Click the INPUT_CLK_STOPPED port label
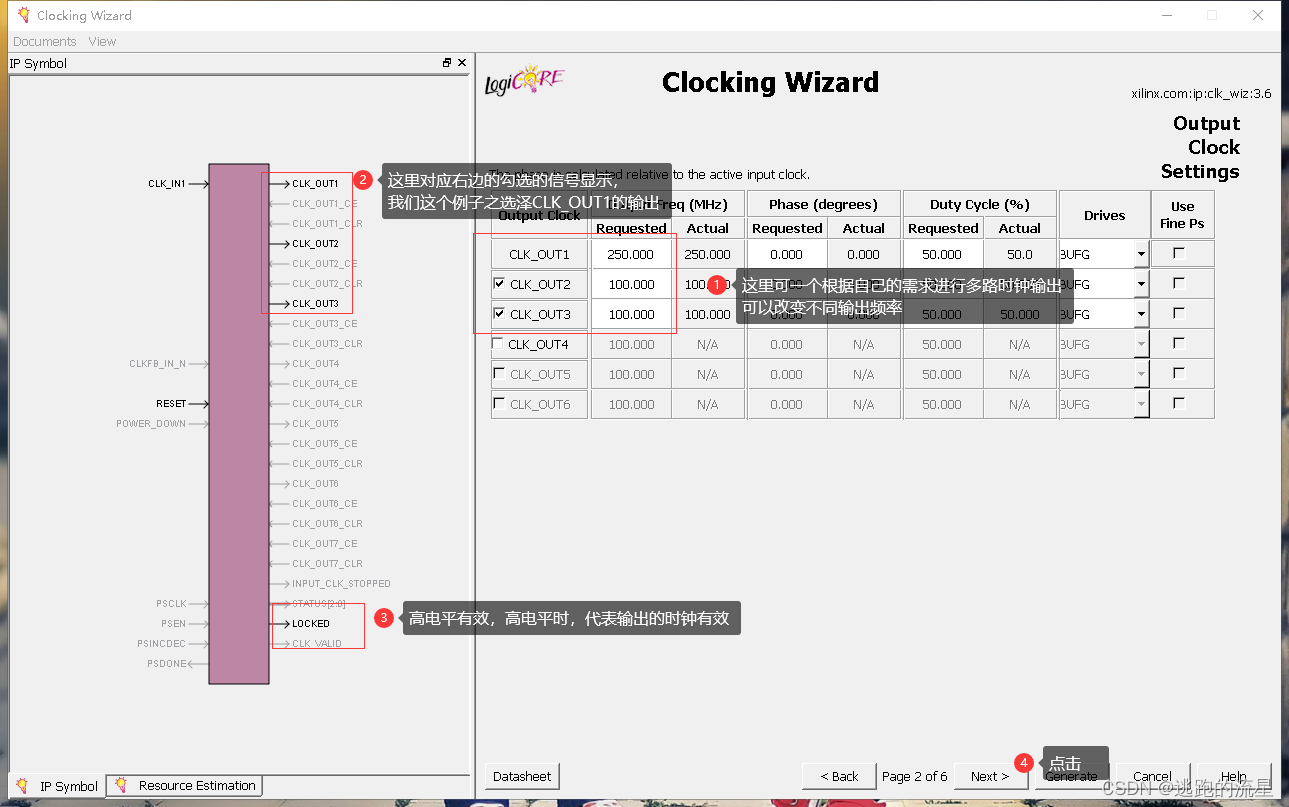This screenshot has height=807, width=1289. [x=341, y=584]
